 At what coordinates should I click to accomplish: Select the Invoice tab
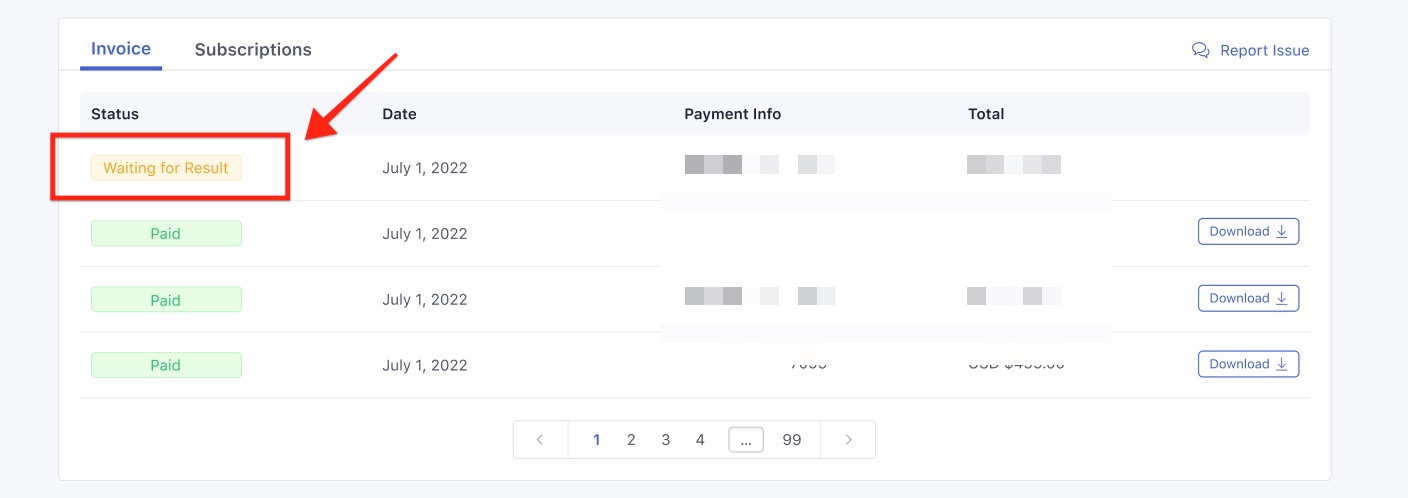pos(121,48)
